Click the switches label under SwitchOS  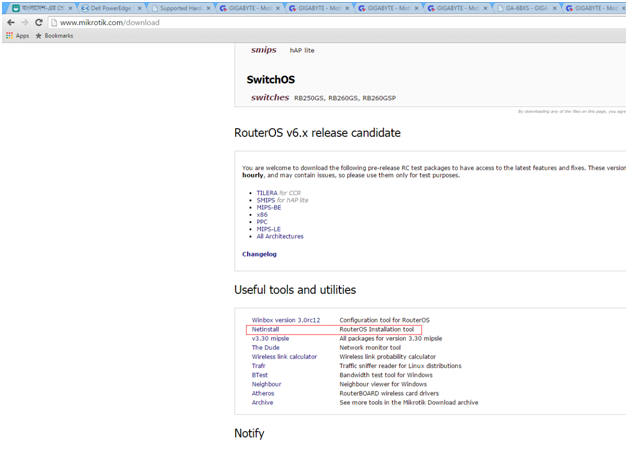(x=270, y=98)
